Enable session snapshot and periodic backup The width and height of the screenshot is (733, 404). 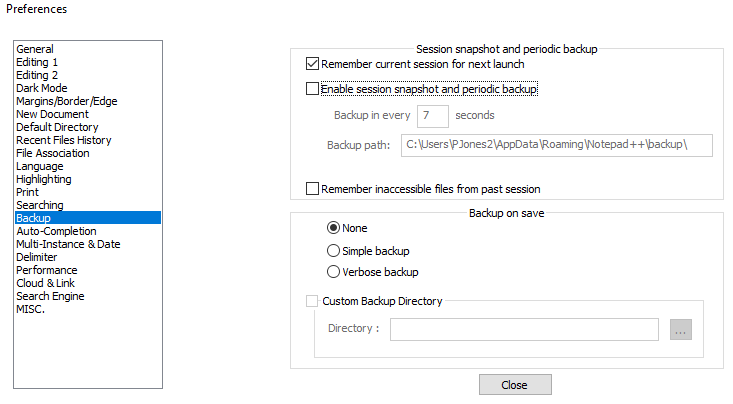(313, 89)
